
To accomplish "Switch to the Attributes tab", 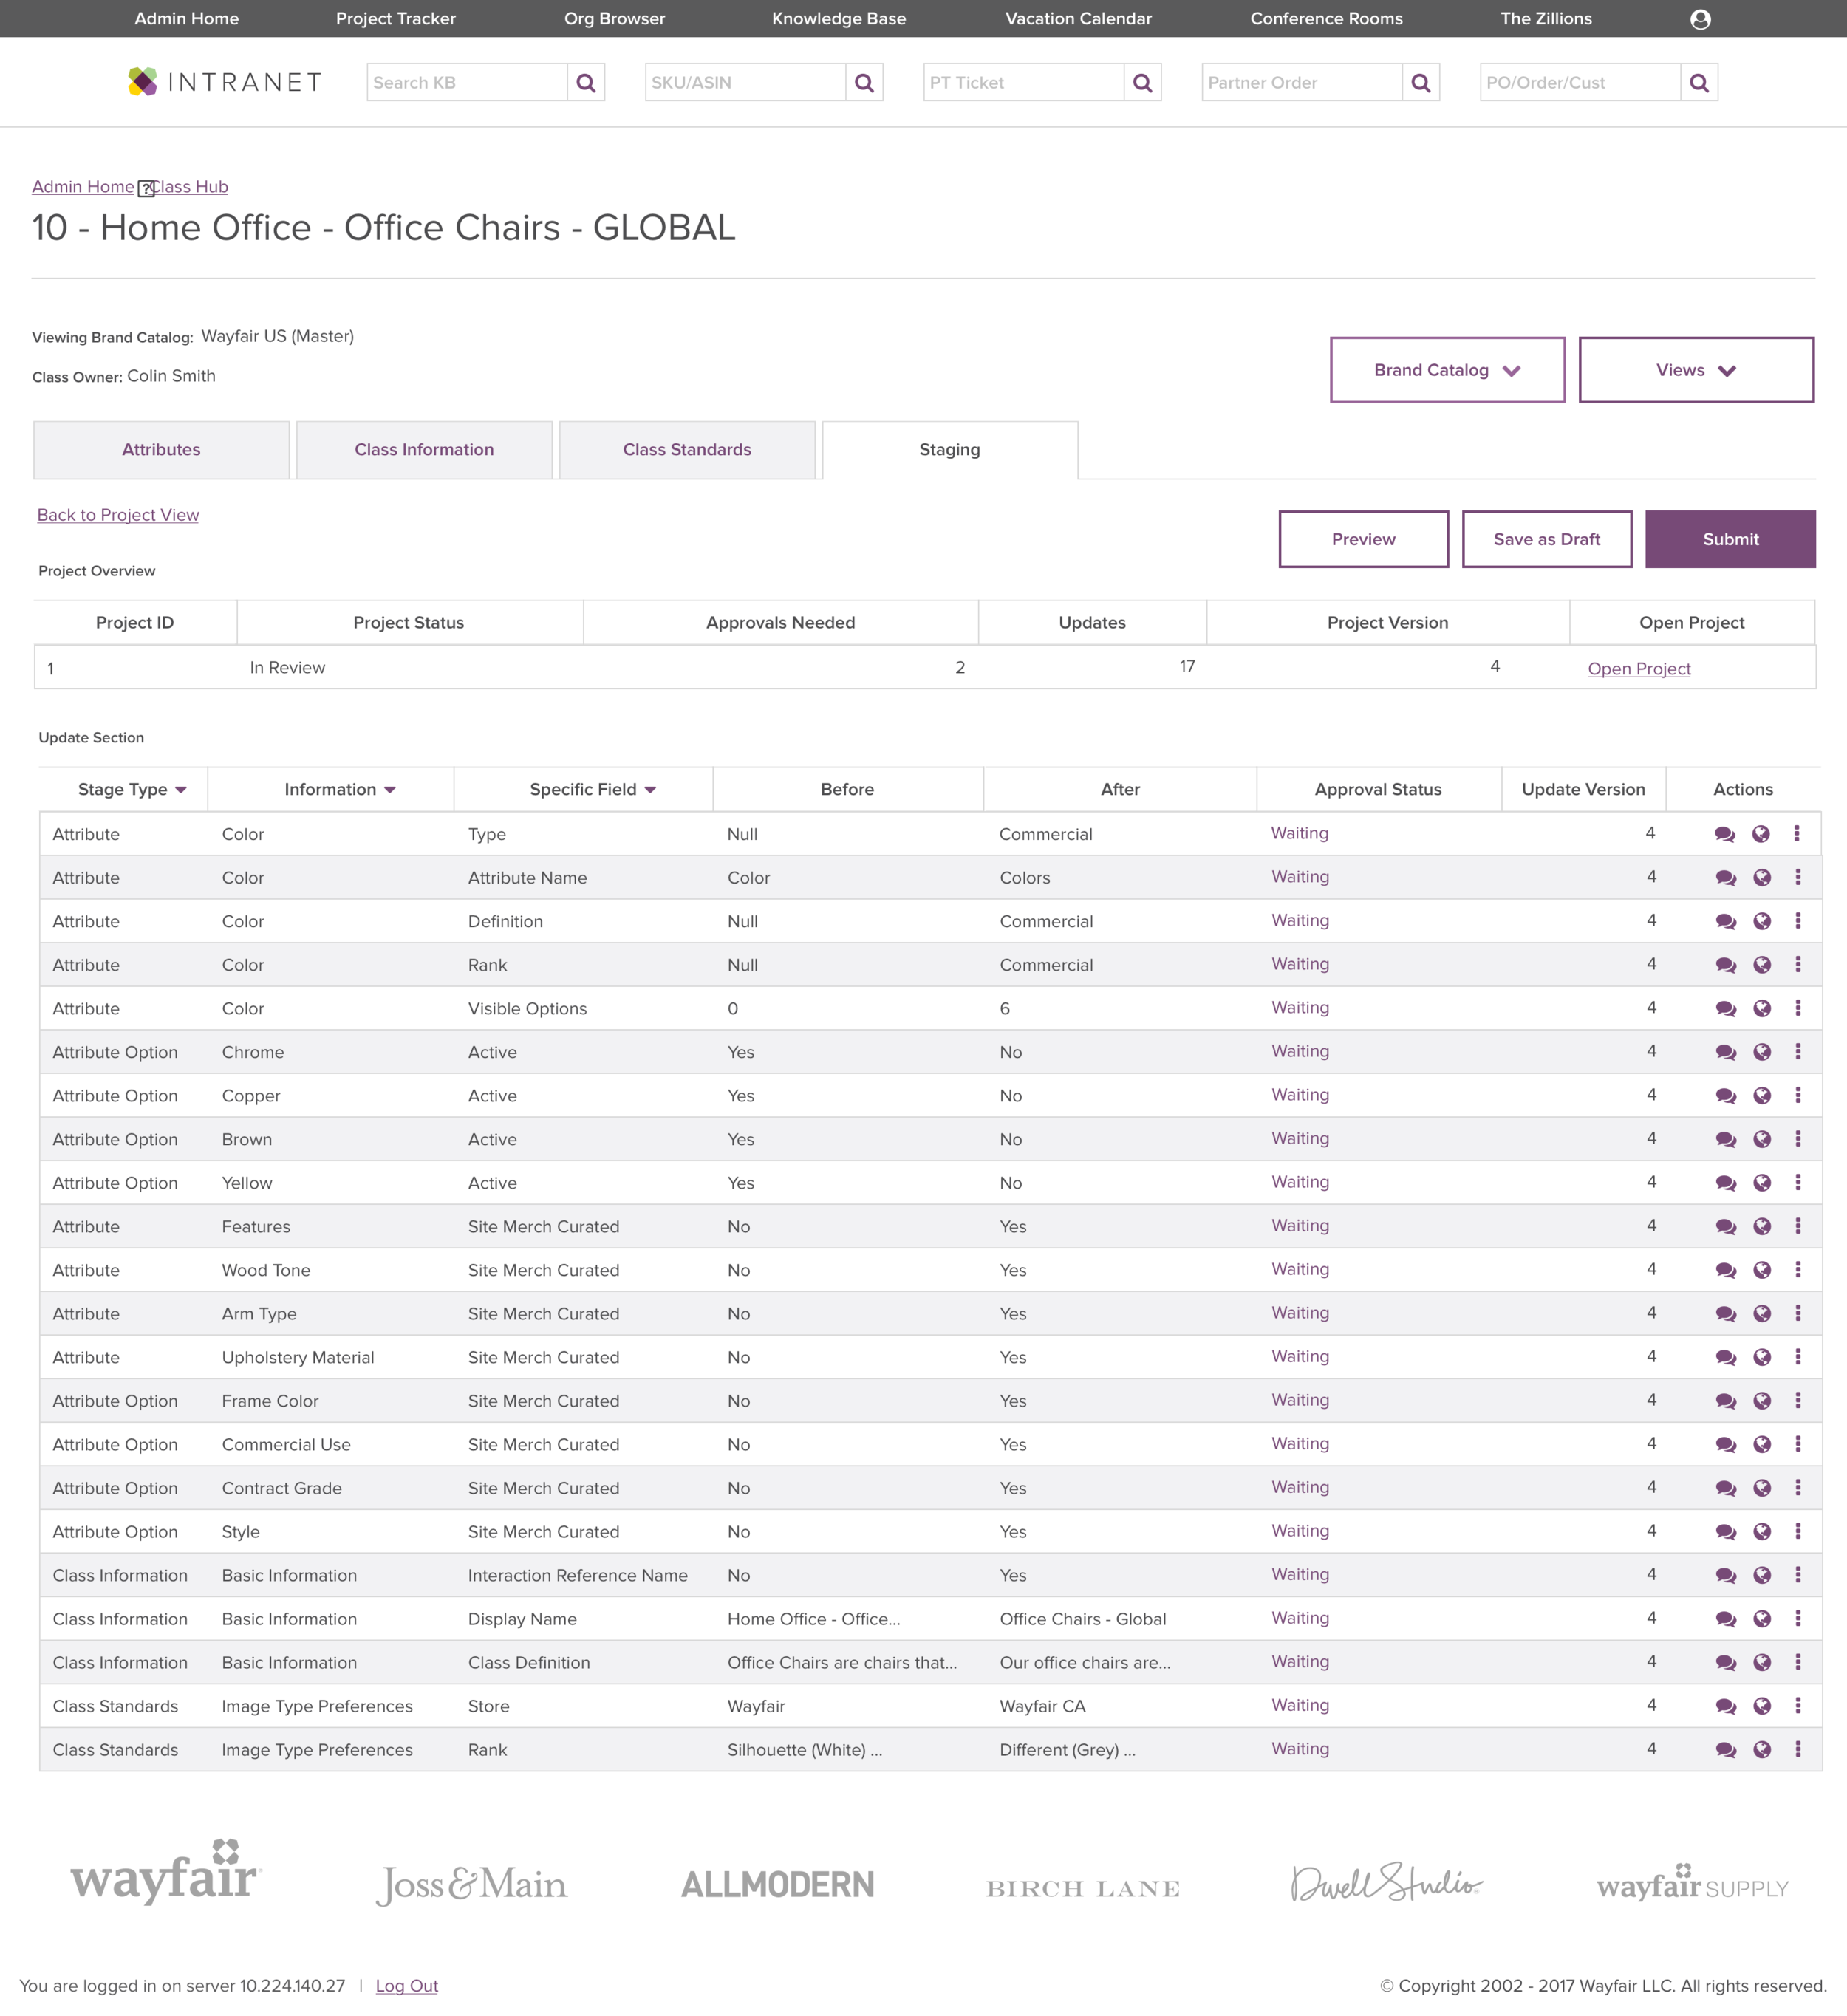I will point(161,450).
